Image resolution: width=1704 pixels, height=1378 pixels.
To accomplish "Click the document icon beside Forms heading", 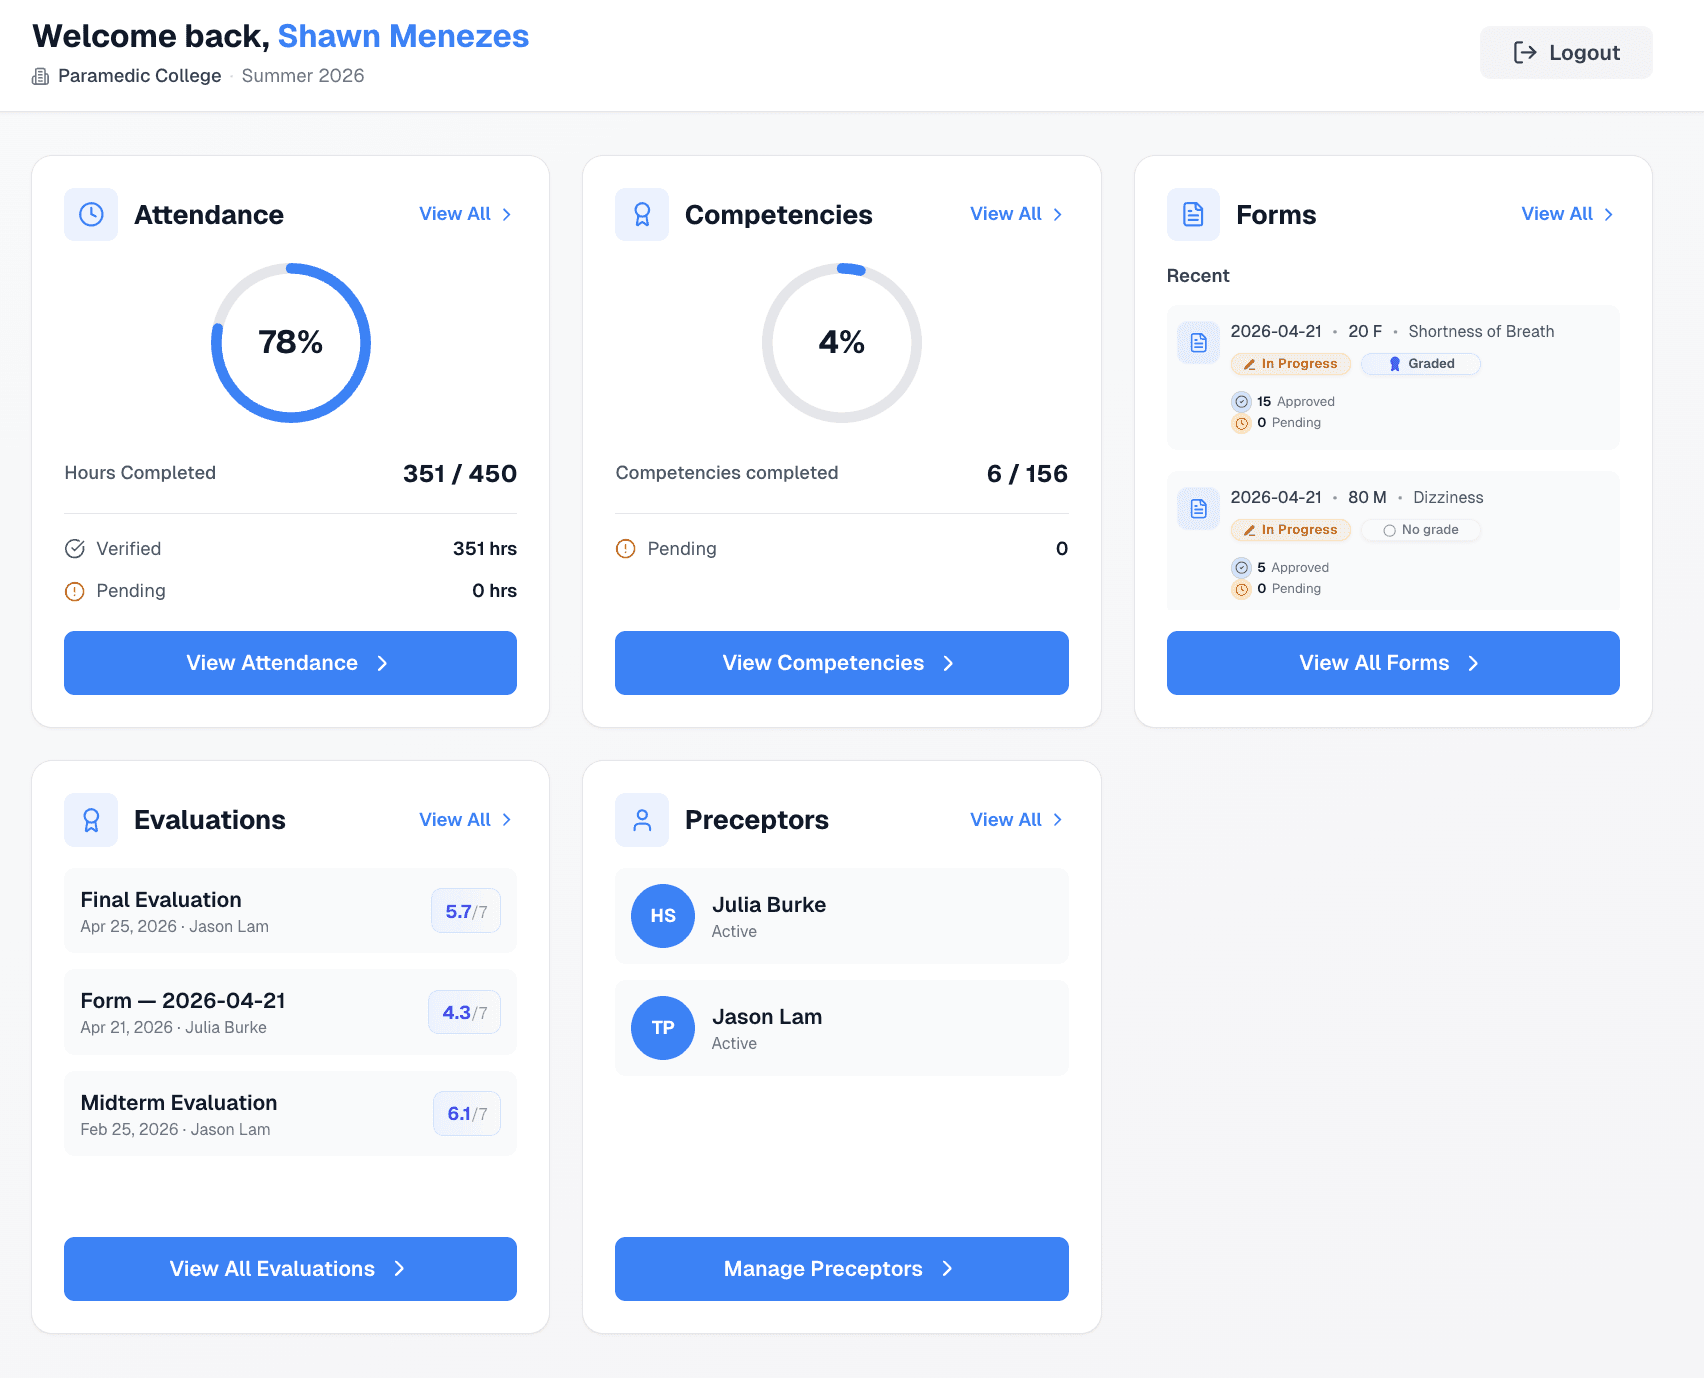I will pyautogui.click(x=1193, y=214).
